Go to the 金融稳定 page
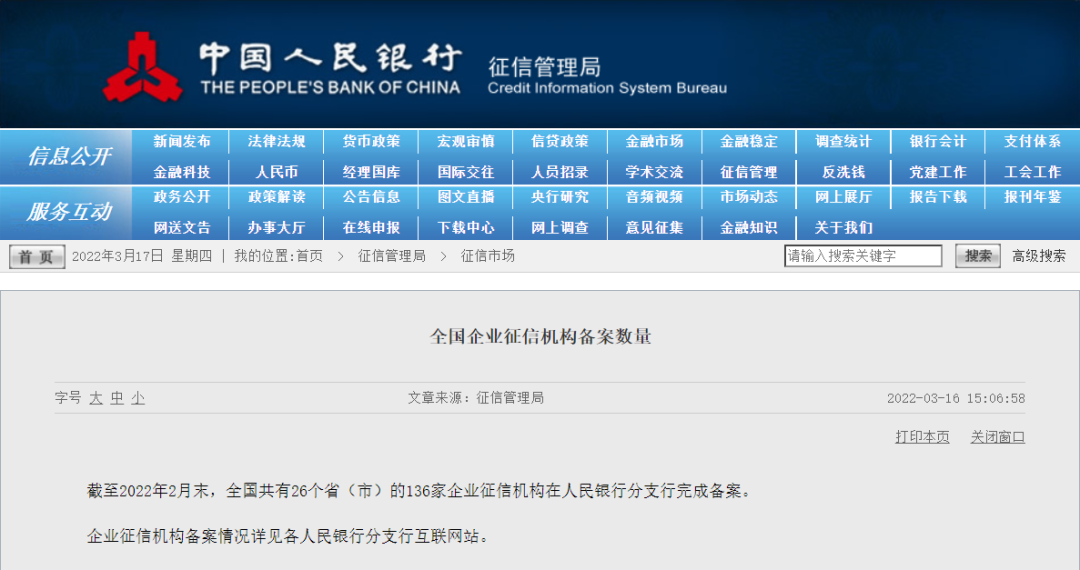This screenshot has width=1080, height=570. [x=749, y=141]
